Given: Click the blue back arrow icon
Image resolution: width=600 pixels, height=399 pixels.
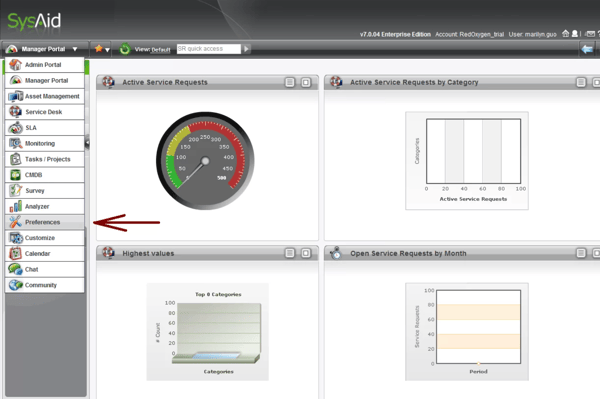Looking at the screenshot, I should click(587, 49).
